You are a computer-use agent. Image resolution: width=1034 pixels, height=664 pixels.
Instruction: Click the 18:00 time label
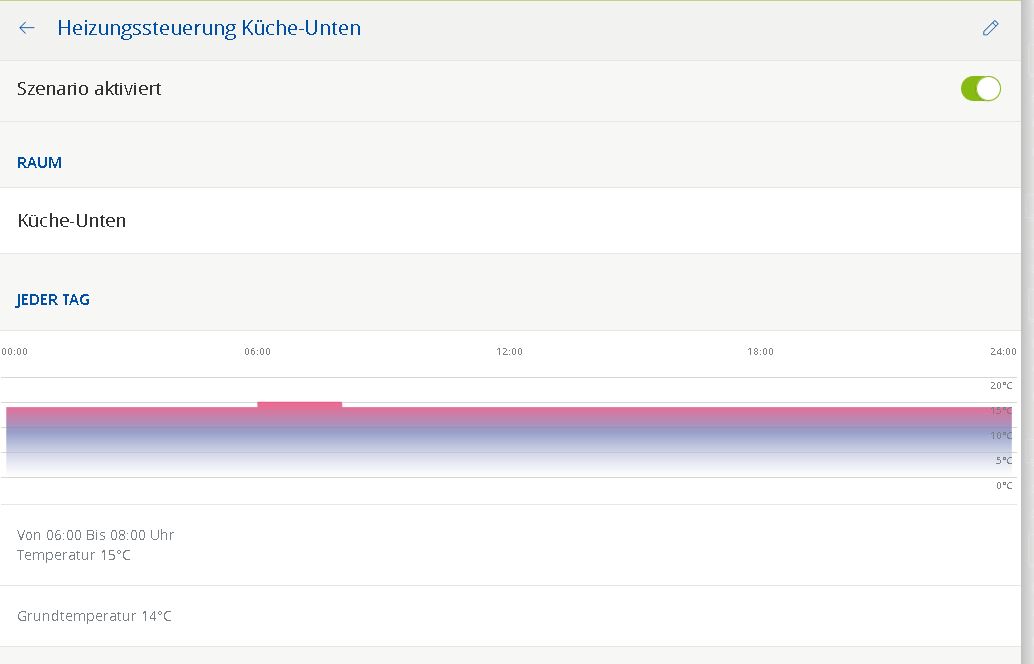coord(760,352)
